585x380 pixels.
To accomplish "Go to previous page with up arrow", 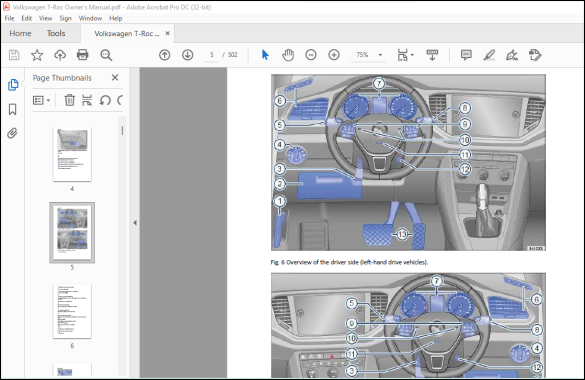I will click(165, 55).
